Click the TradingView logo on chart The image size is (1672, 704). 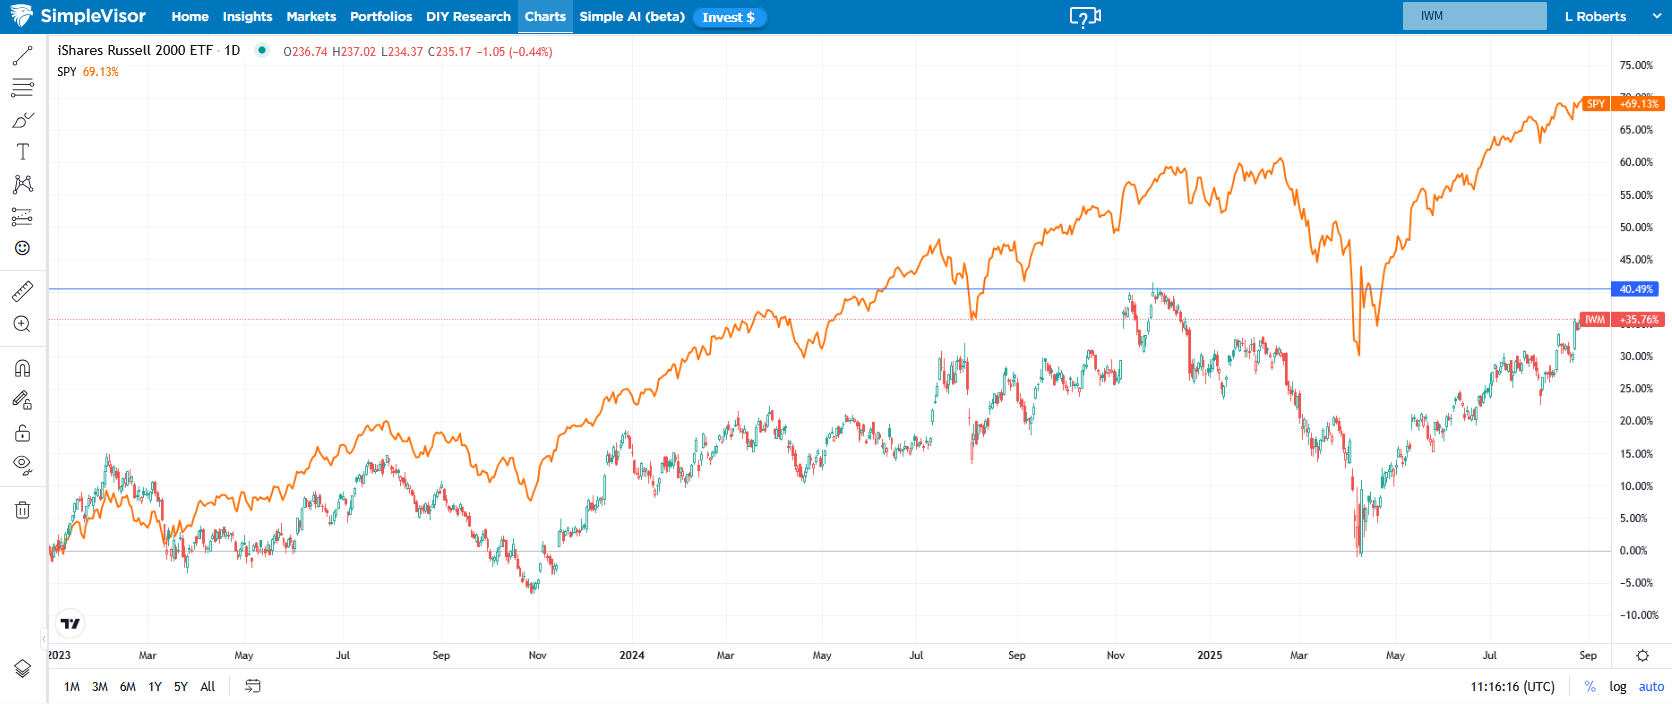pos(70,624)
